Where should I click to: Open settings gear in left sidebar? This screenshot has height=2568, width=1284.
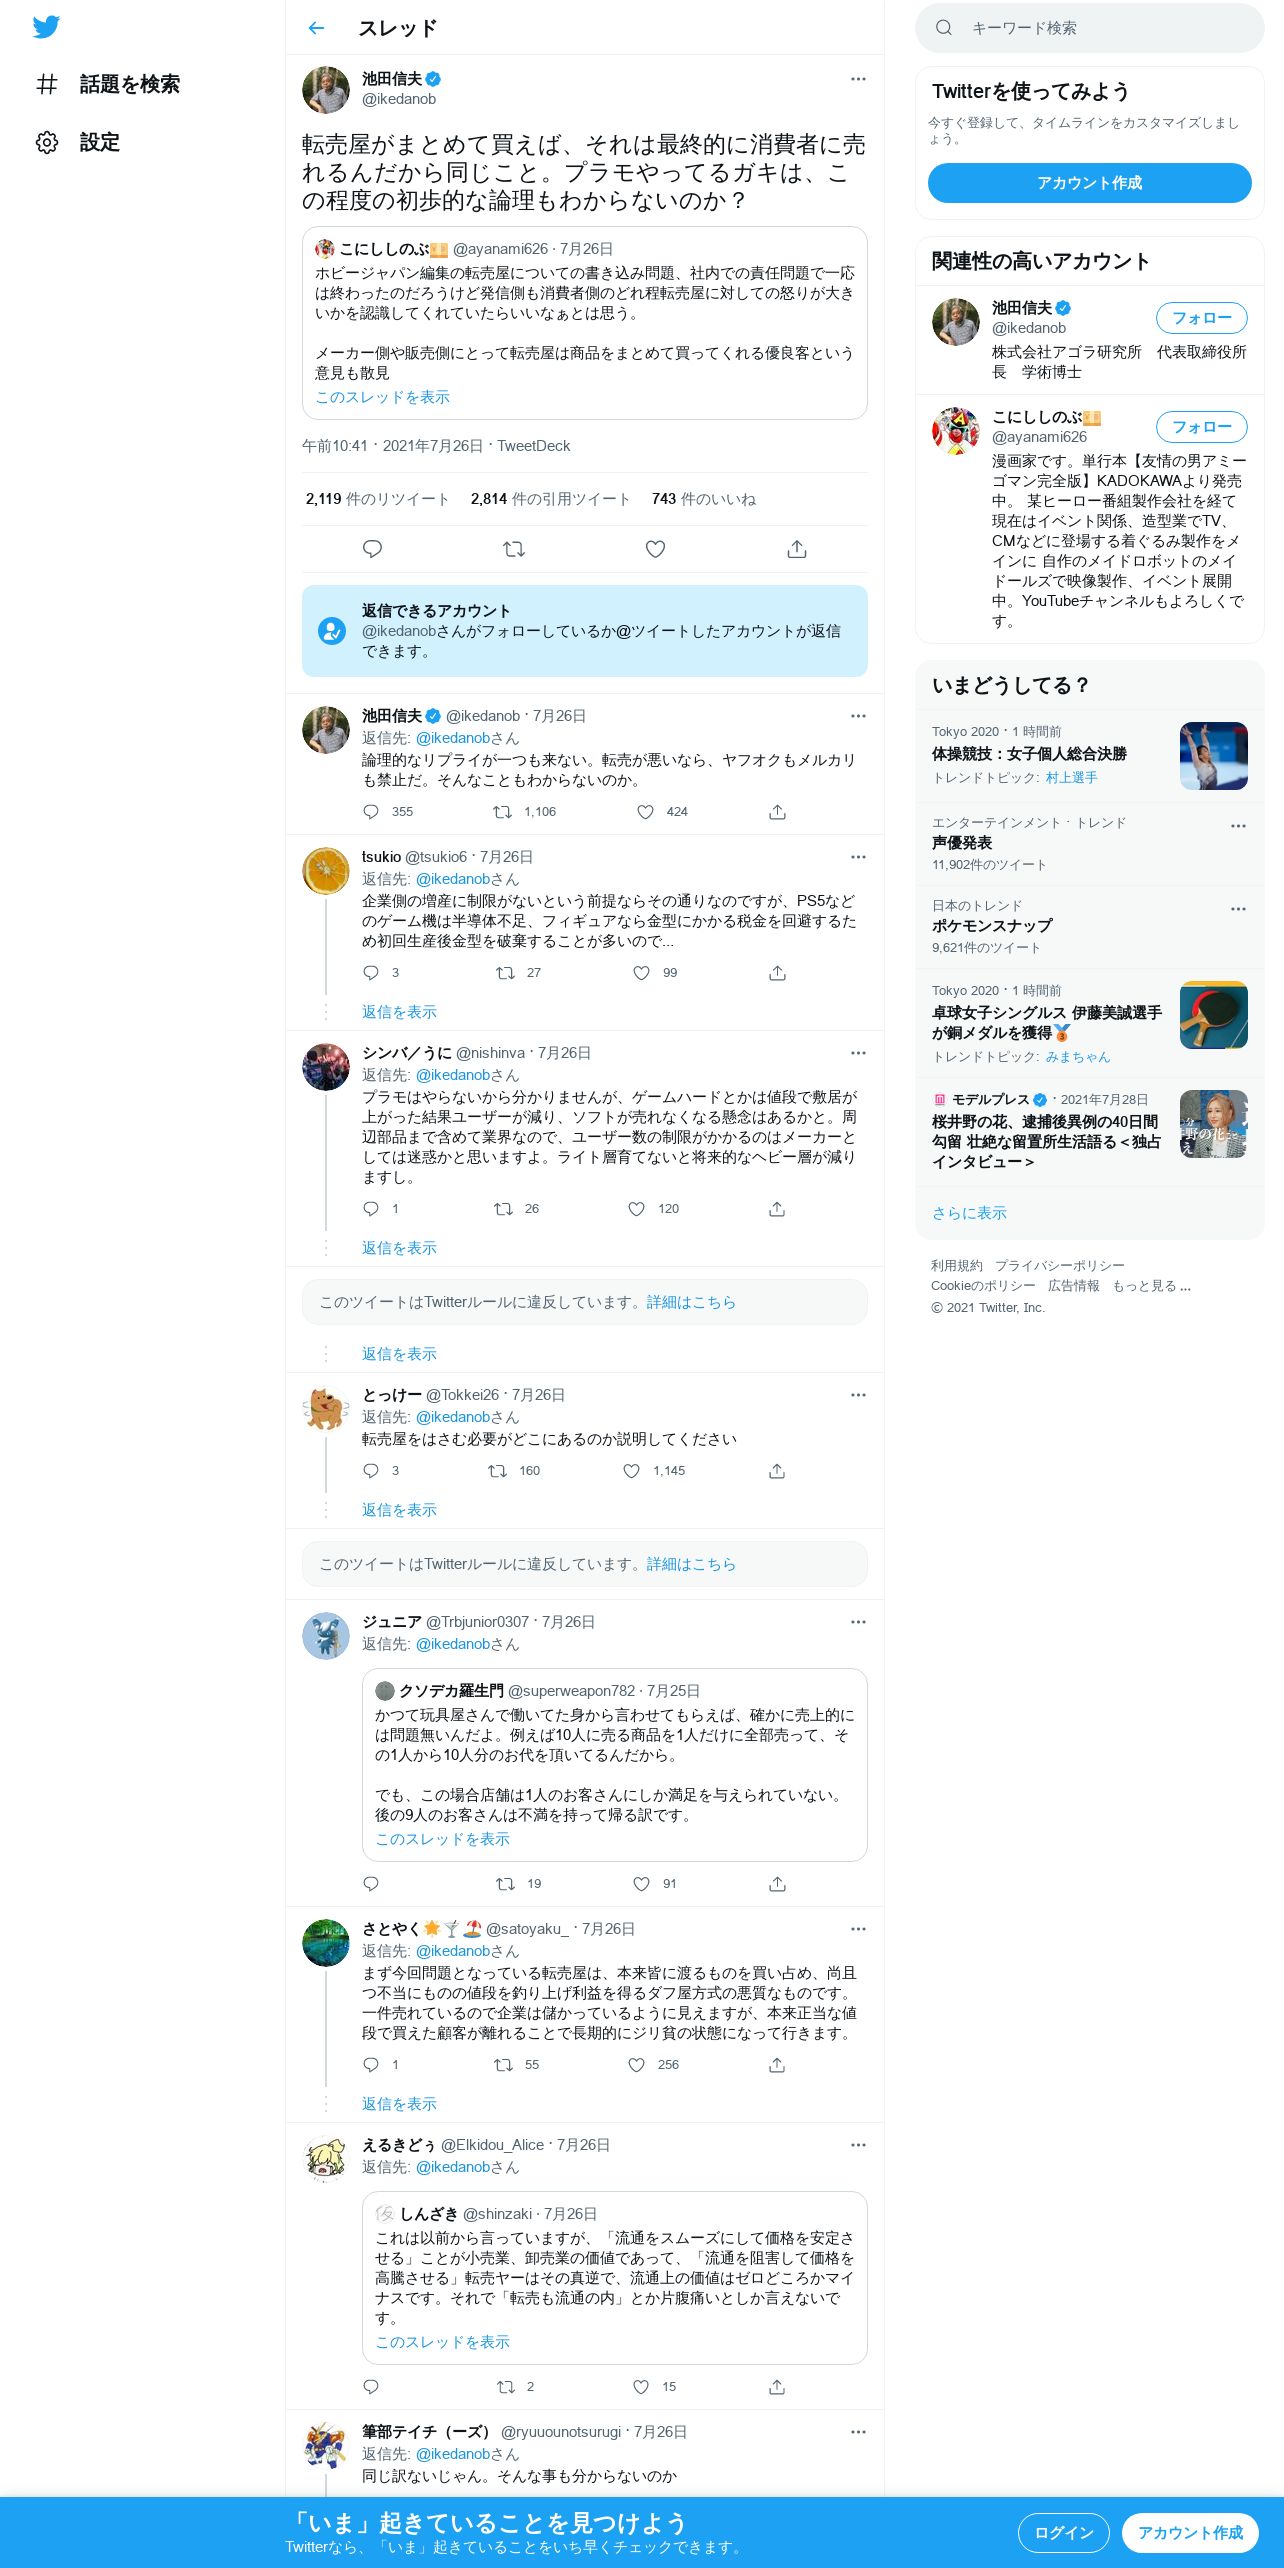point(47,142)
